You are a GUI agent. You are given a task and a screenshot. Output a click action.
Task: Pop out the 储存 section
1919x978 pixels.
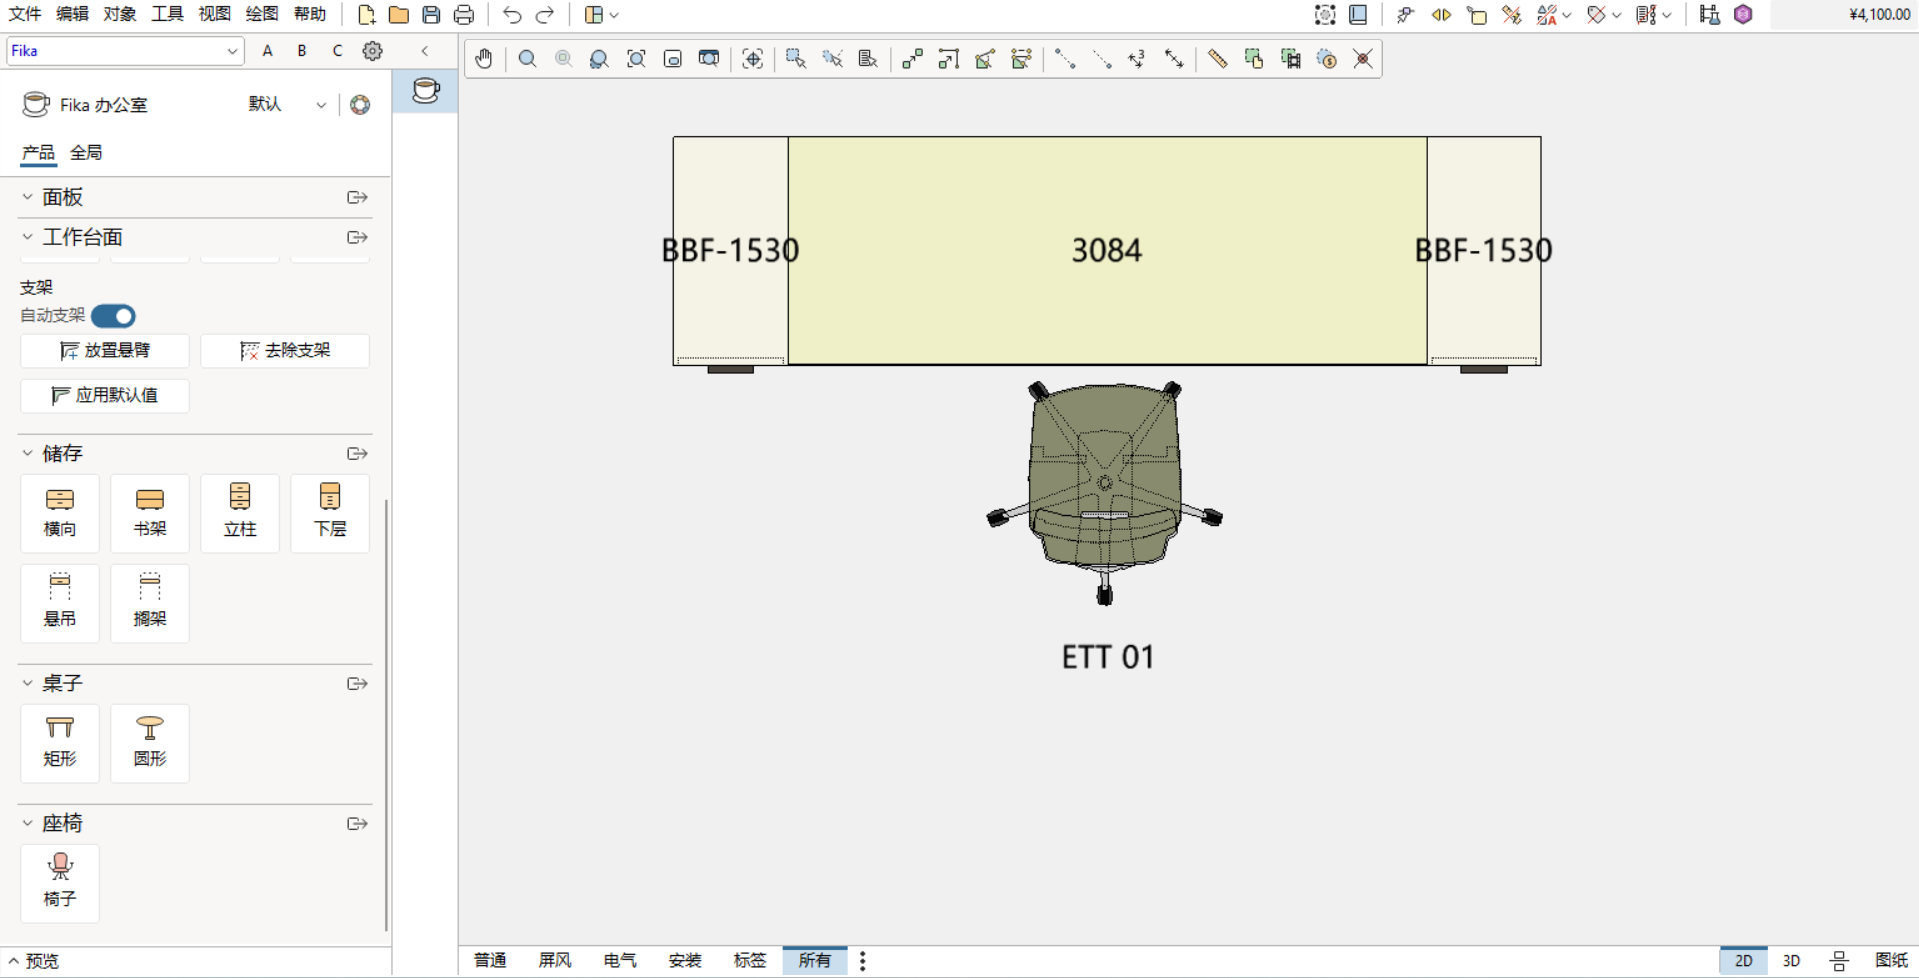357,454
